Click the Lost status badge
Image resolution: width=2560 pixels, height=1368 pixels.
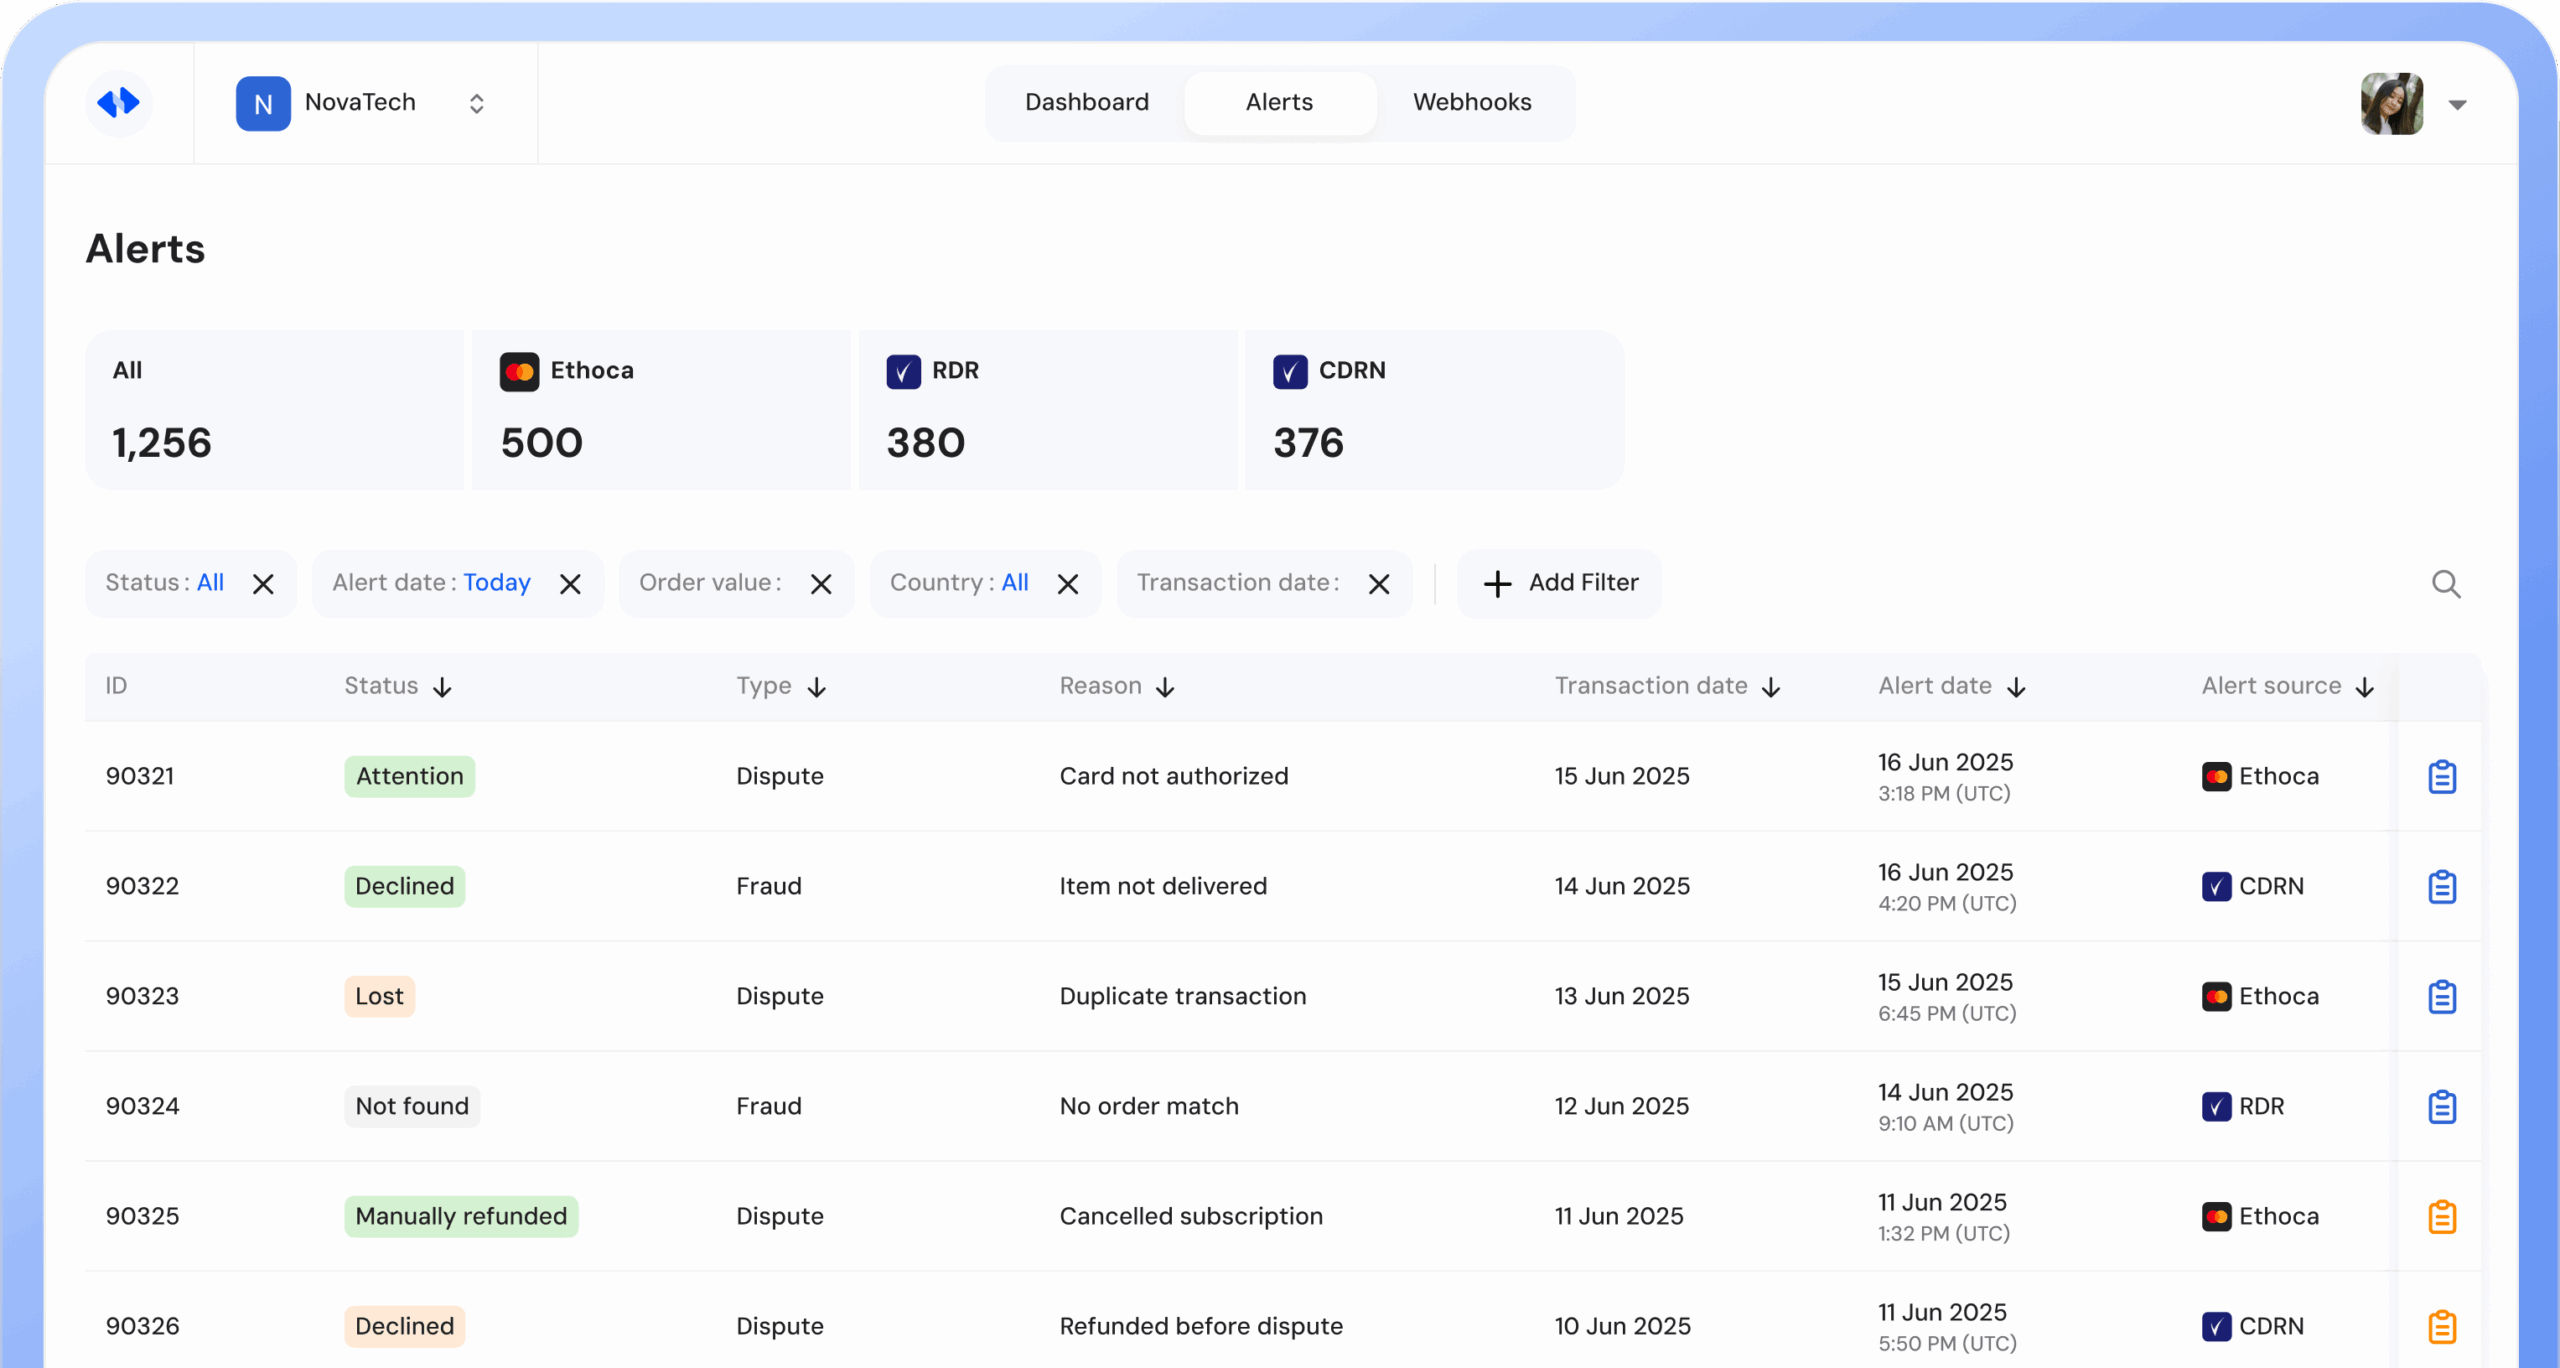[380, 997]
